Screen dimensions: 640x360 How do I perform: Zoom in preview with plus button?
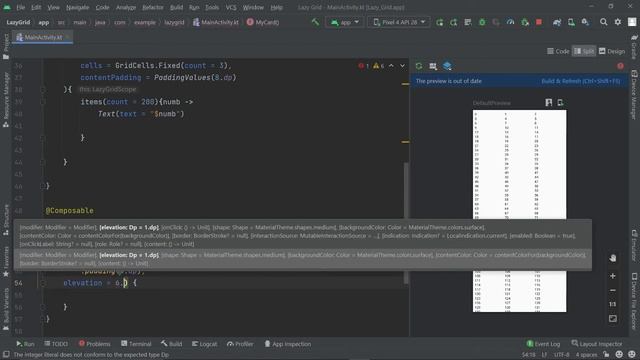click(613, 276)
